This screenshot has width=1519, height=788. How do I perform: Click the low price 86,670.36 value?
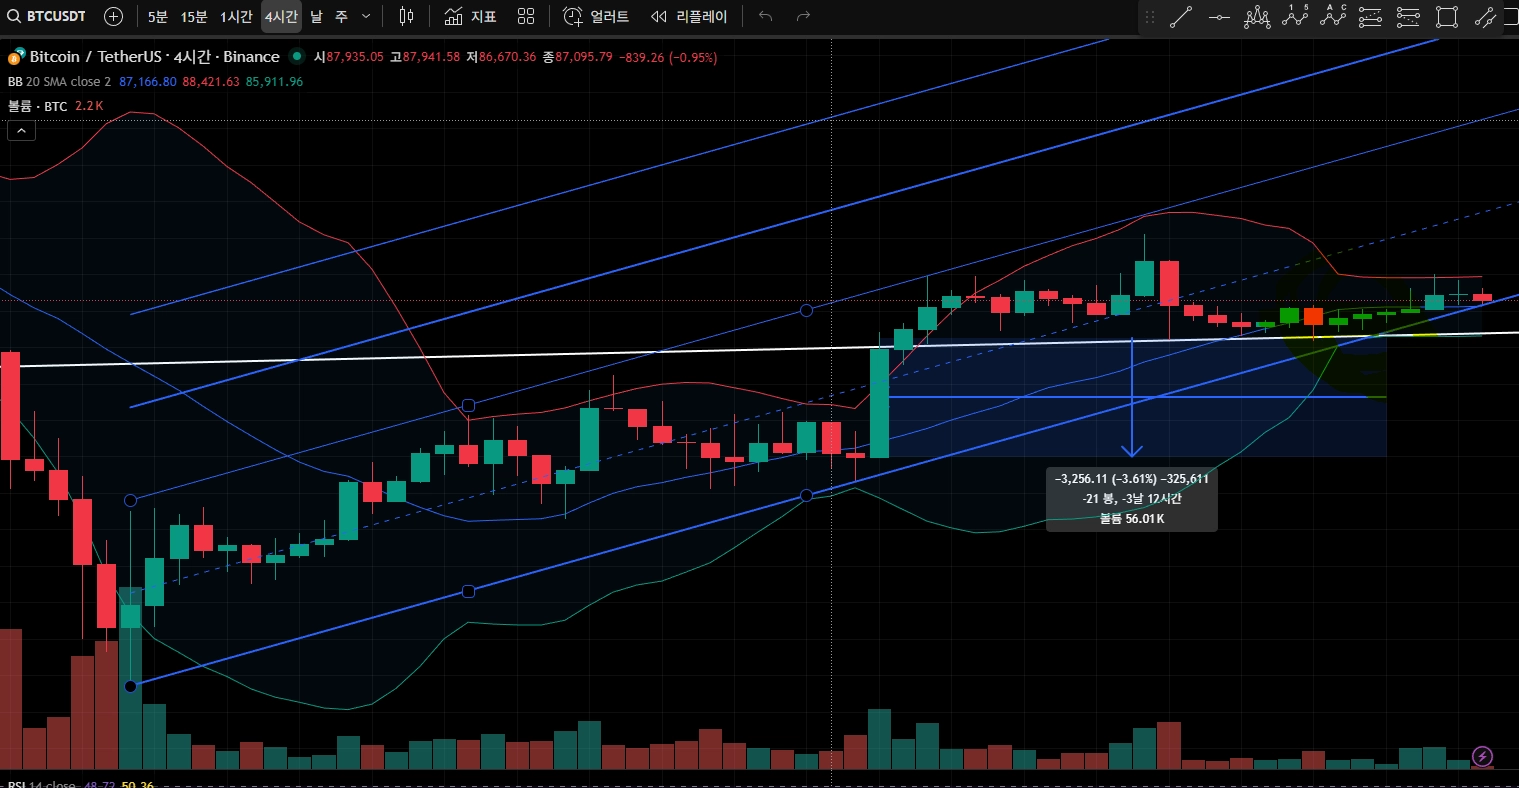[x=508, y=58]
